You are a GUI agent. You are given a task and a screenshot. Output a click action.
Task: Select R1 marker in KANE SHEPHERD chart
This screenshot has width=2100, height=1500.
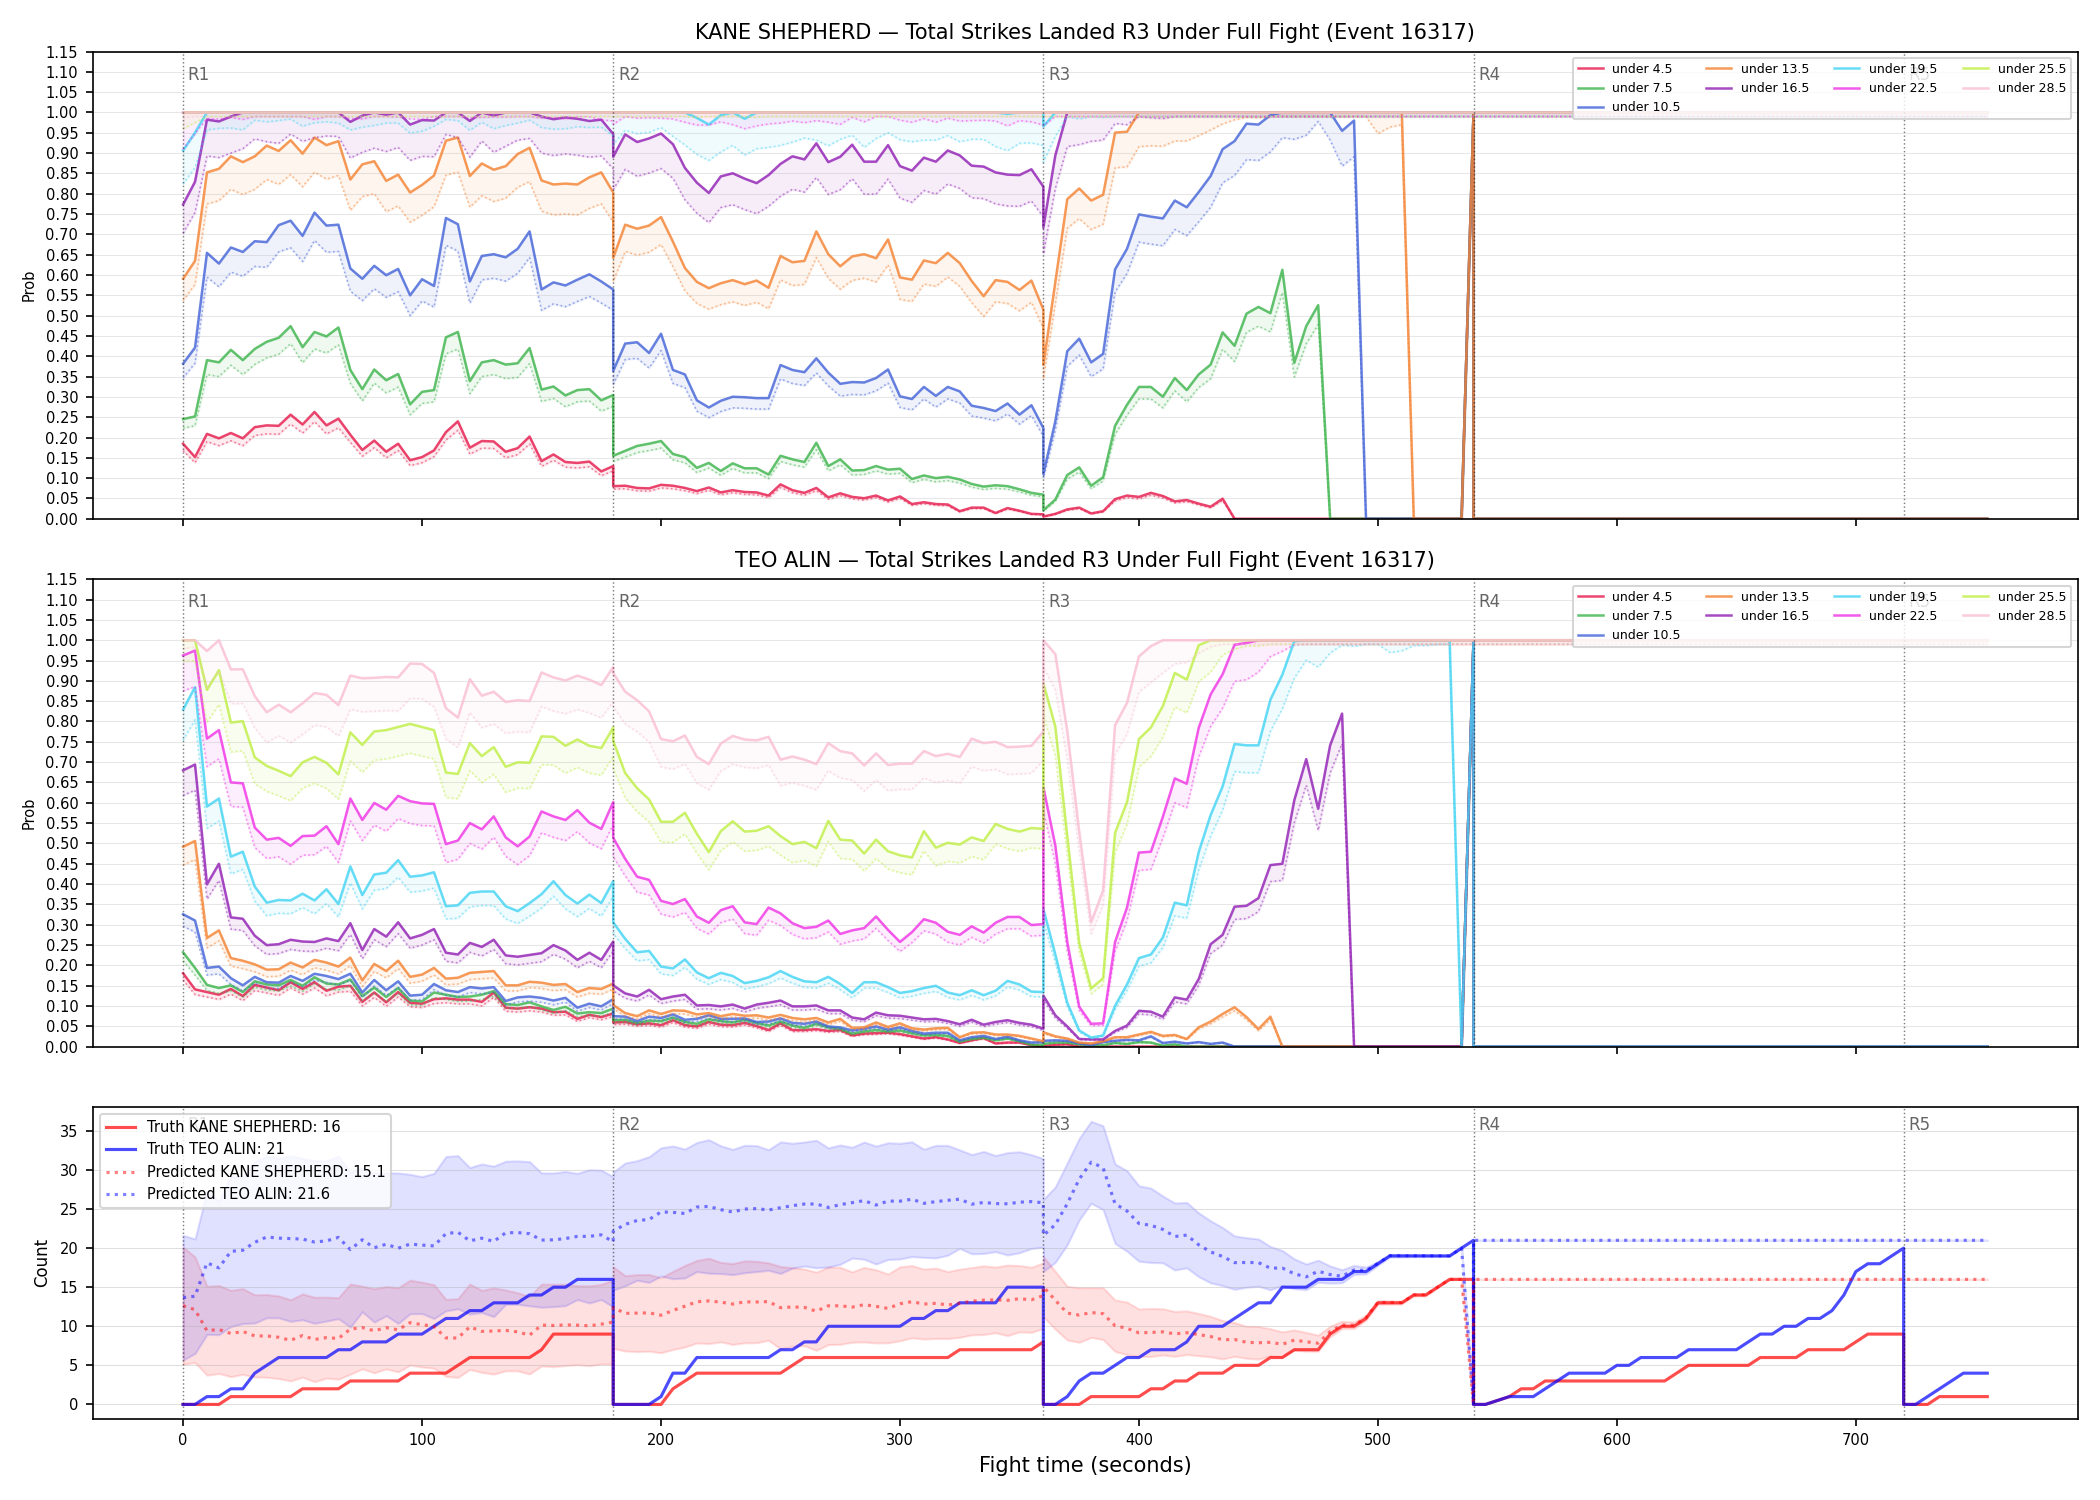(x=198, y=74)
